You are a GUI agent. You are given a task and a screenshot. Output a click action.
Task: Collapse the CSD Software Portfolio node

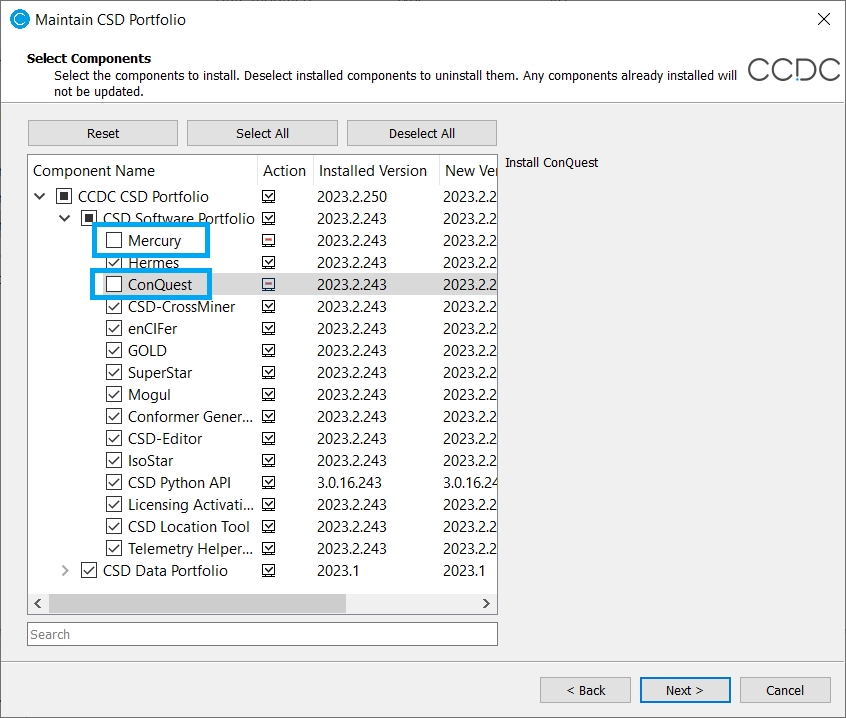(x=65, y=219)
